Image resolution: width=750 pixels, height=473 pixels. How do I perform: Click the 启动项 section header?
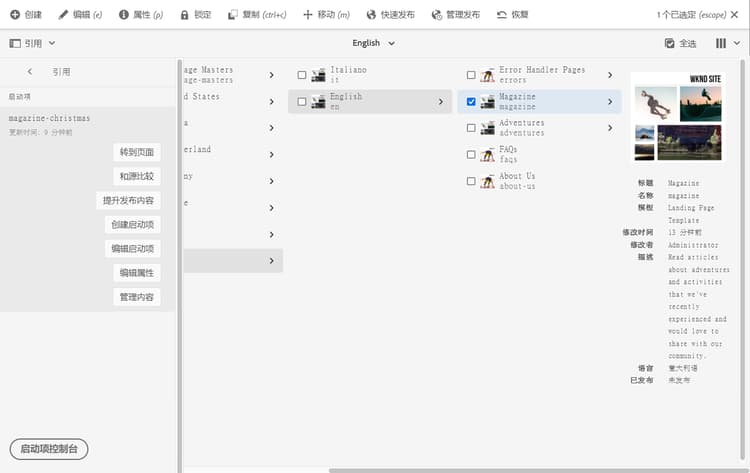(20, 97)
